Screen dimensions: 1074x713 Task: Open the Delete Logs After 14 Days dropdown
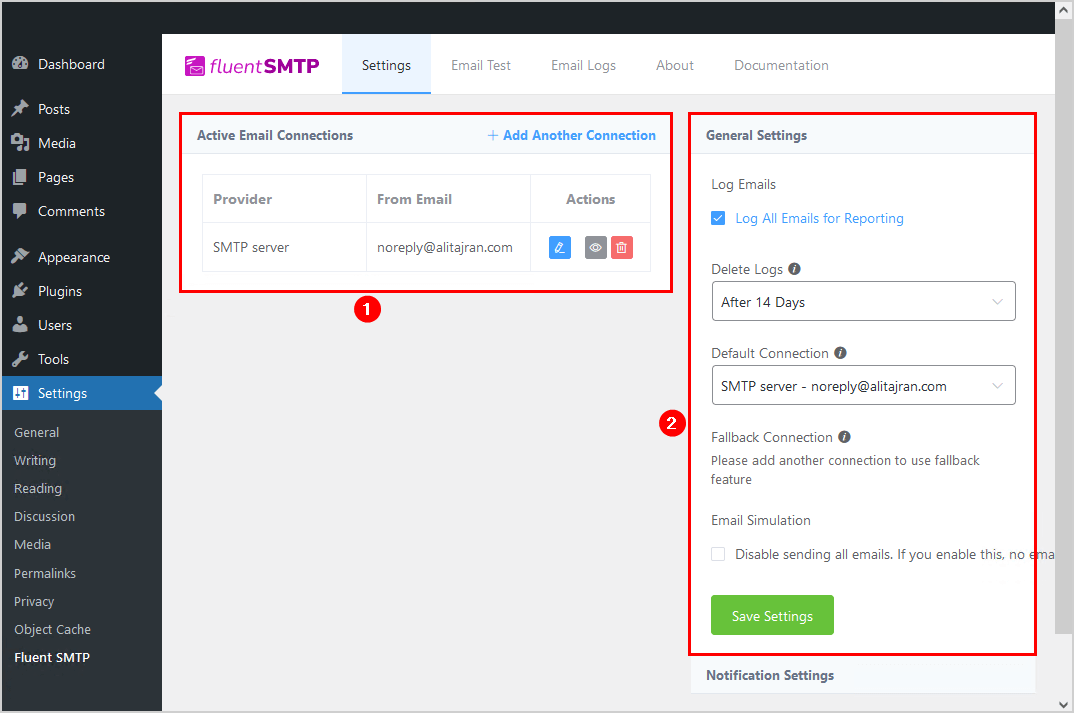[x=863, y=301]
